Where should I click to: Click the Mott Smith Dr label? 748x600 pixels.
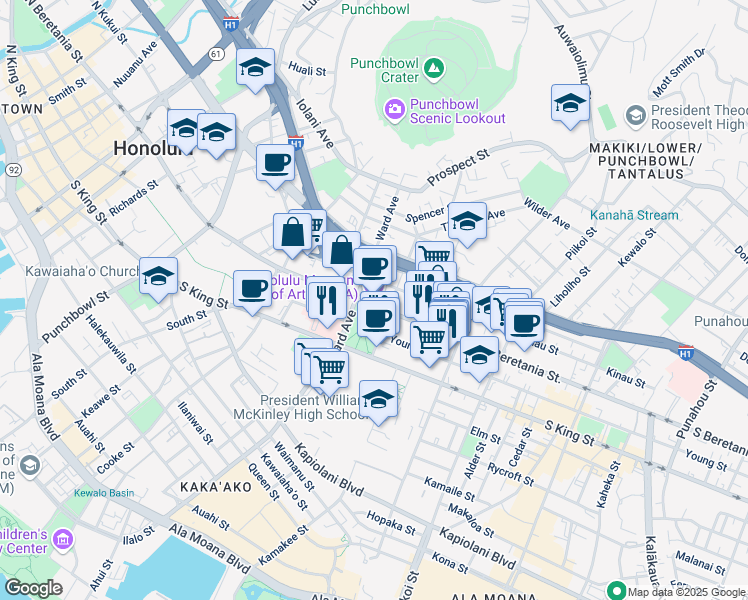[678, 72]
